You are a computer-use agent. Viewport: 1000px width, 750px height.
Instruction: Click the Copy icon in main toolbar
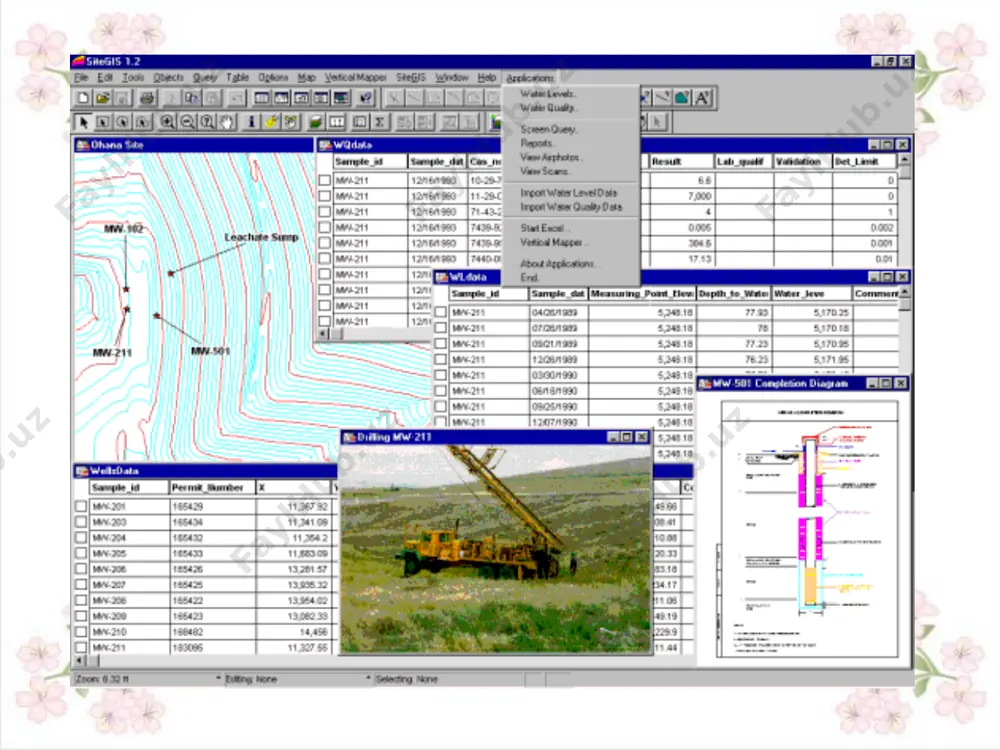tap(192, 98)
